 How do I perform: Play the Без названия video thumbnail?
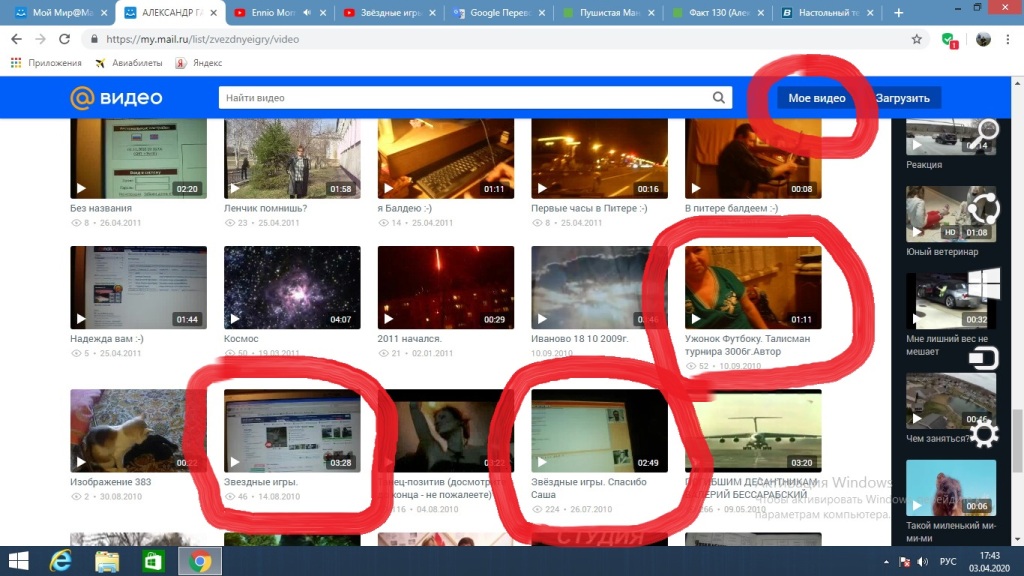(138, 159)
